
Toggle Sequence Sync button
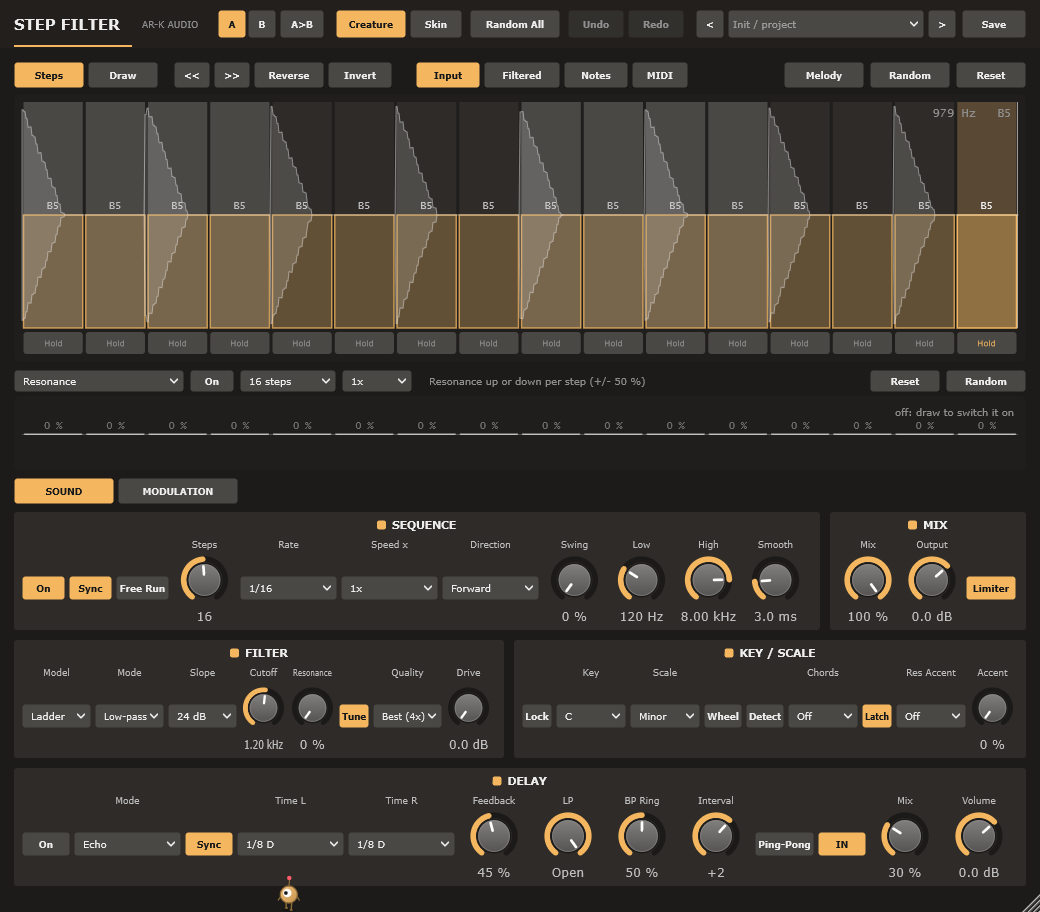(x=90, y=588)
